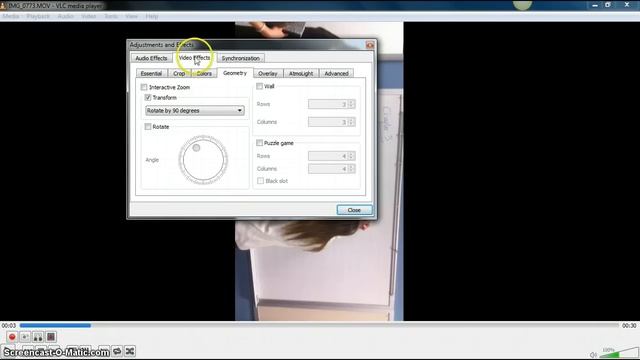Click the Puzzle game Columns value field
Viewport: 640px width, 360px height.
point(328,169)
